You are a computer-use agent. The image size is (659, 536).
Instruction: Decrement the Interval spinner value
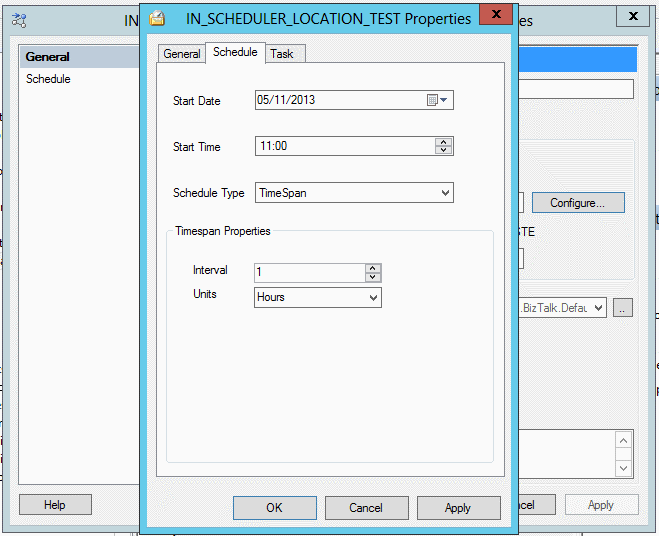tap(372, 277)
